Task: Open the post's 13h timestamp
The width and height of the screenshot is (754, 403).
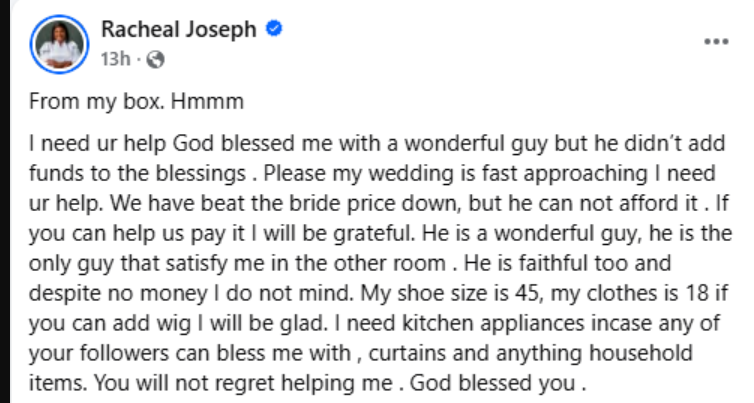Action: [x=114, y=59]
